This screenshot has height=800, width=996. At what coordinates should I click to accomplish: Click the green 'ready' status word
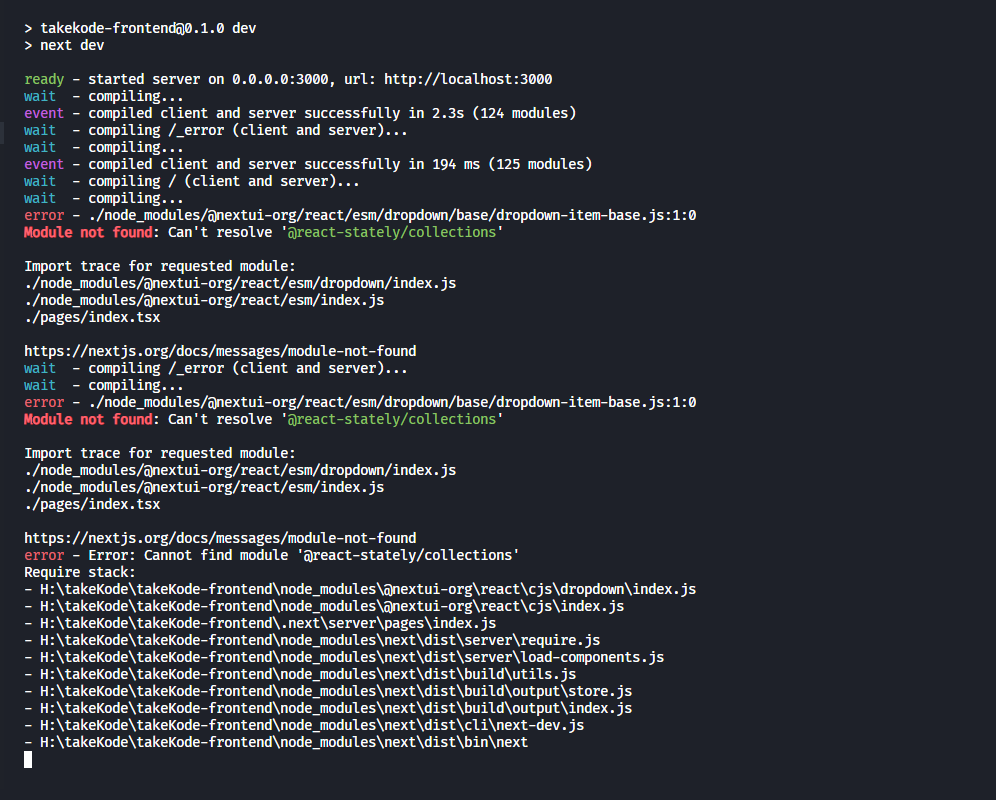coord(44,79)
